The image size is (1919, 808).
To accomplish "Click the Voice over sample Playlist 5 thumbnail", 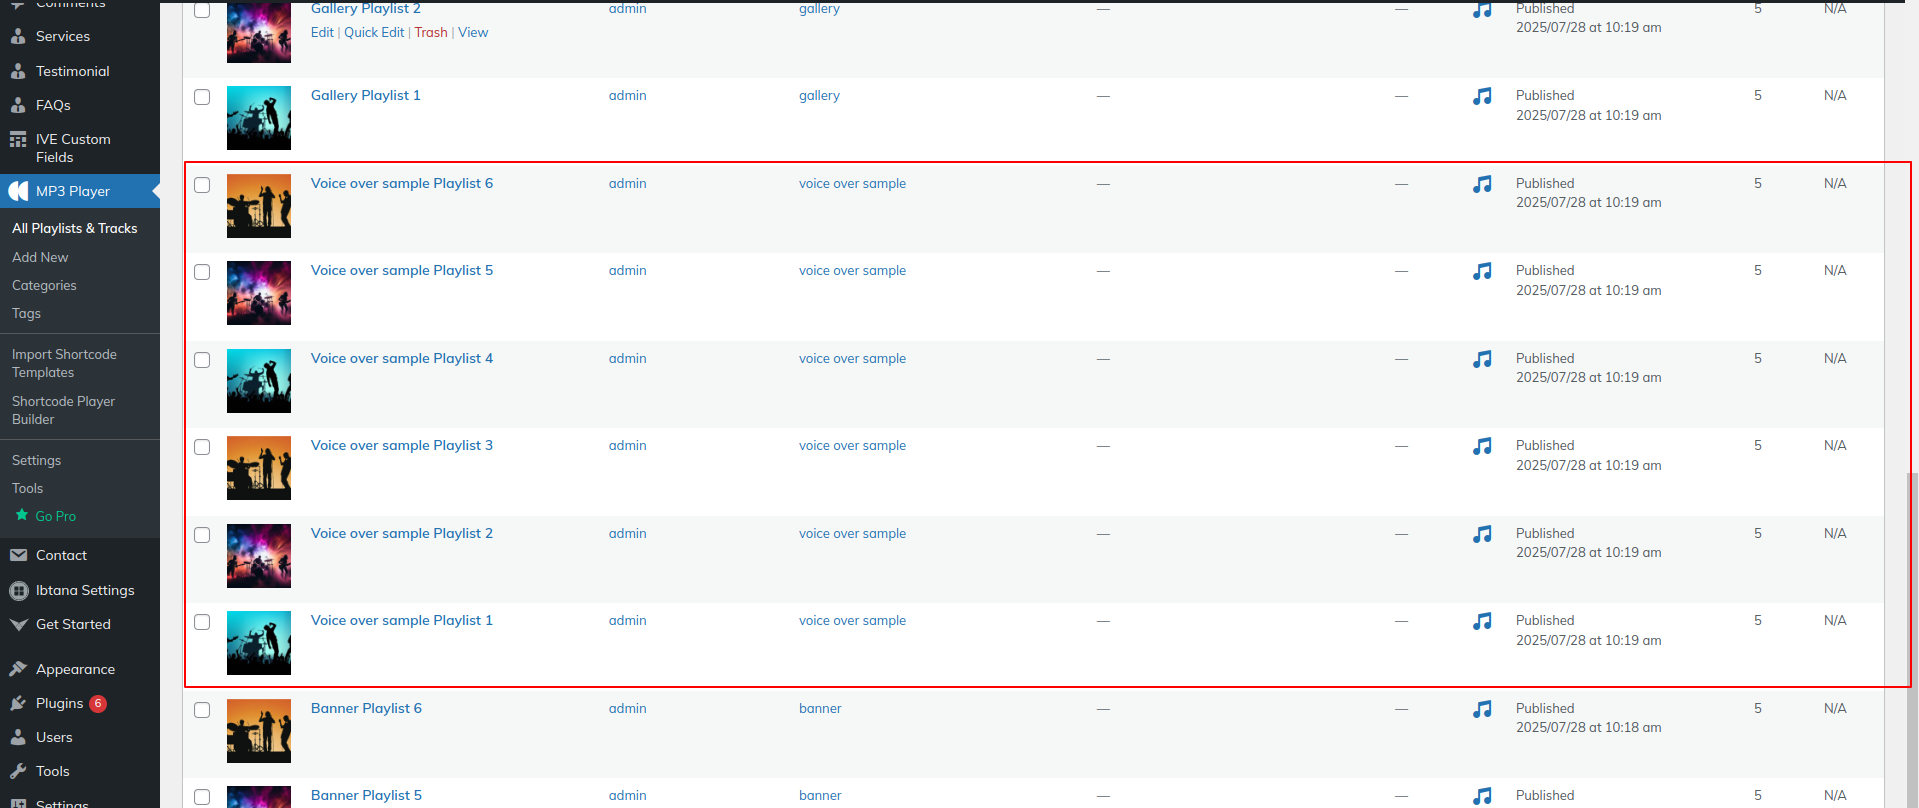I will pos(259,293).
